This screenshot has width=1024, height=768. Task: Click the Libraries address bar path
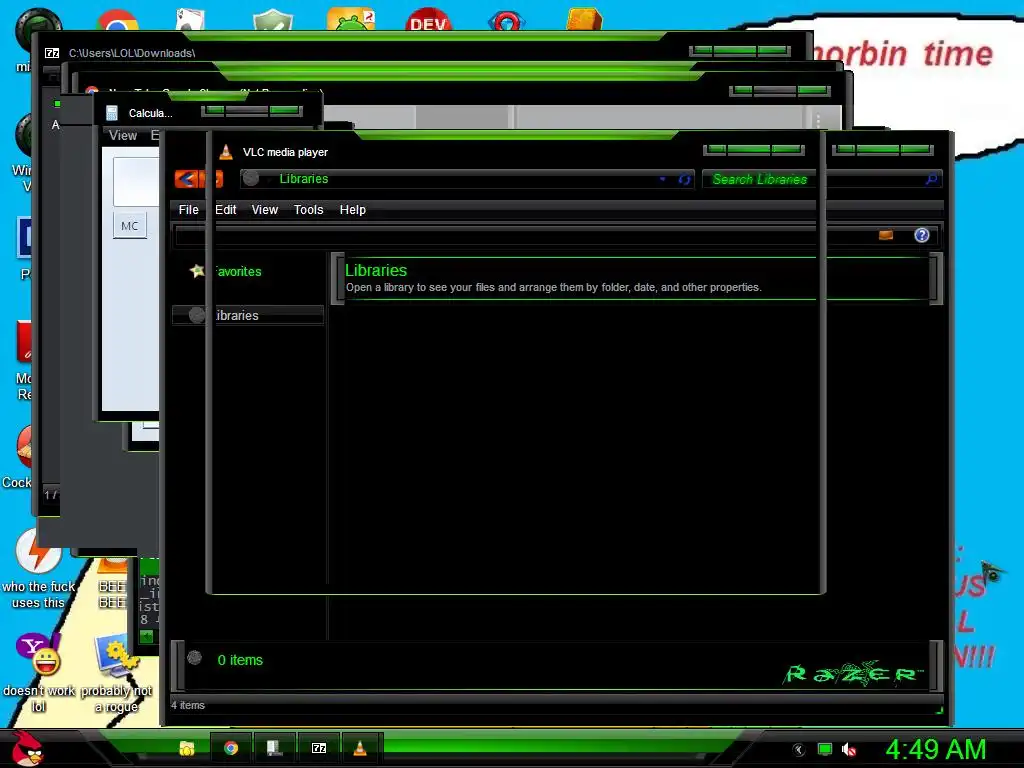coord(304,179)
